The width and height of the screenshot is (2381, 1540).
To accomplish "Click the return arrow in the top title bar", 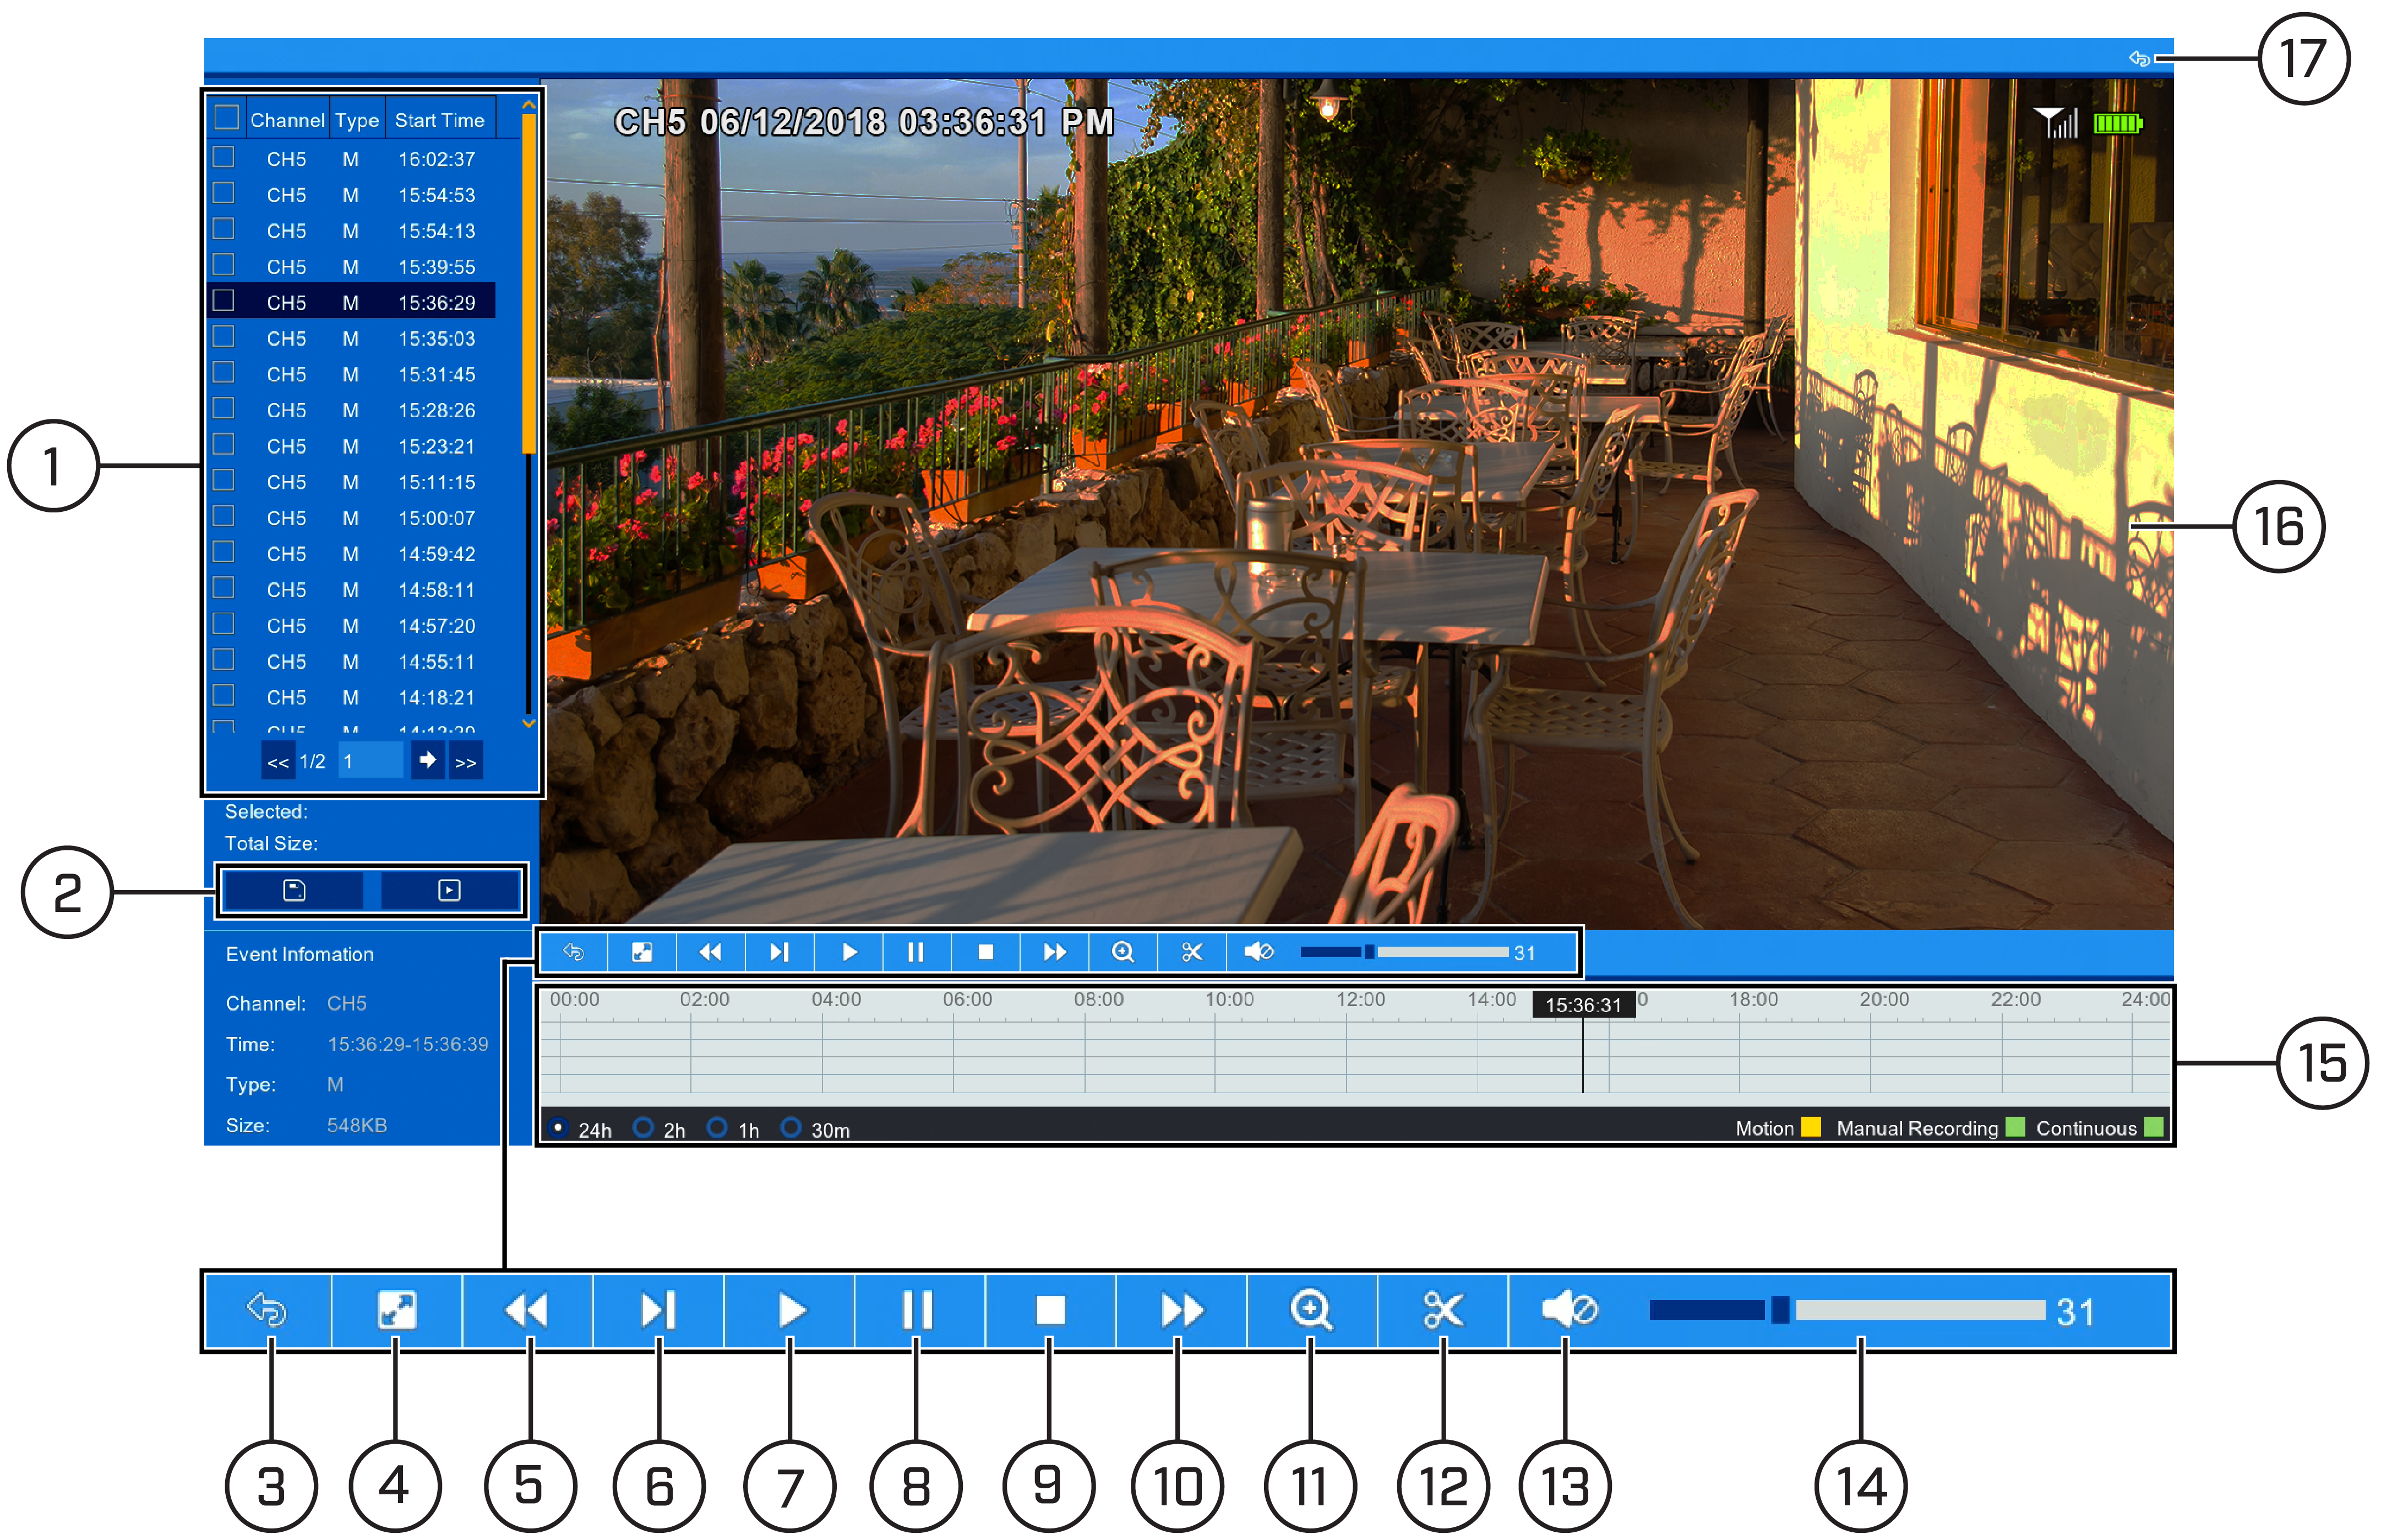I will tap(2138, 59).
